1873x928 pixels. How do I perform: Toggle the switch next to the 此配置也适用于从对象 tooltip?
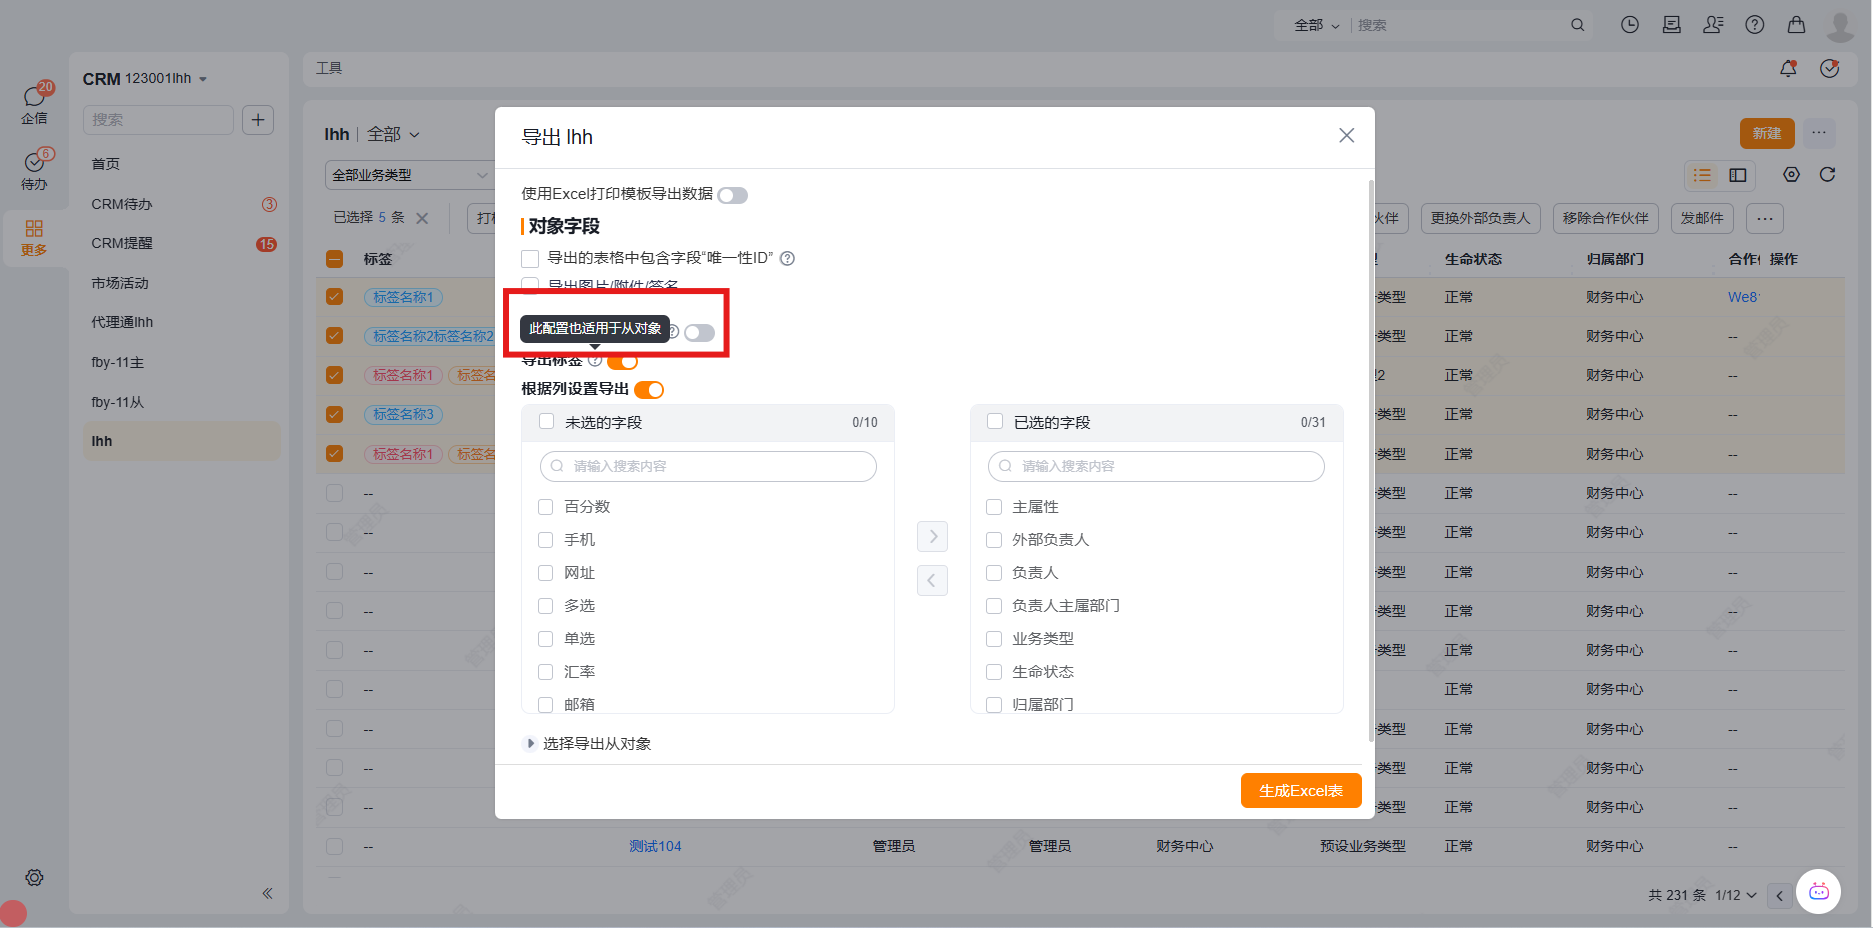700,333
